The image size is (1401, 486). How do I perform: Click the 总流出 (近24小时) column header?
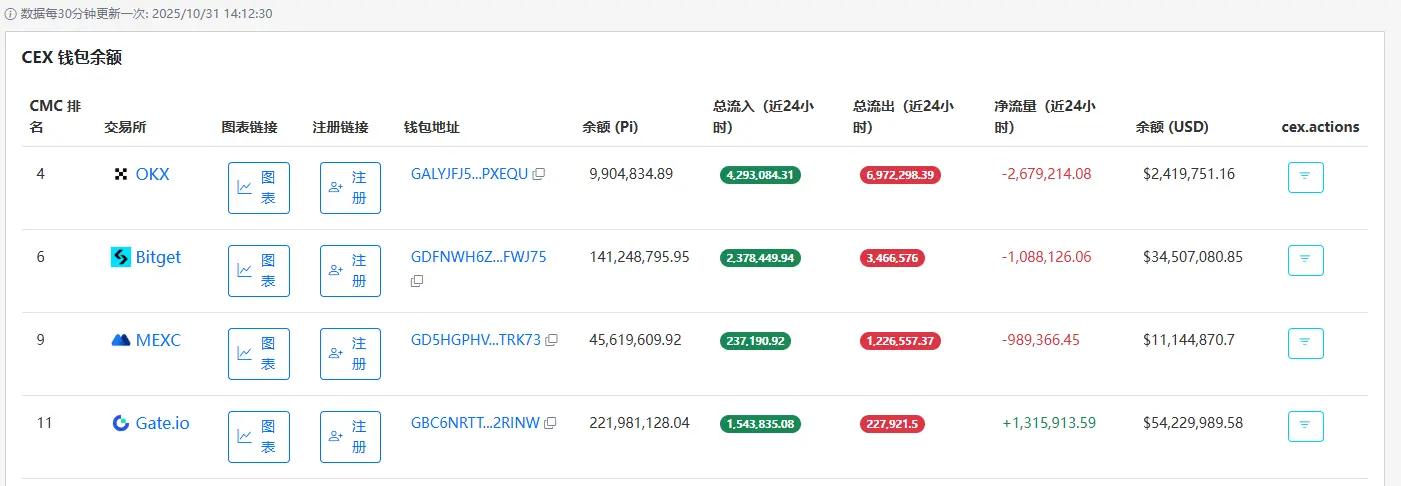903,116
